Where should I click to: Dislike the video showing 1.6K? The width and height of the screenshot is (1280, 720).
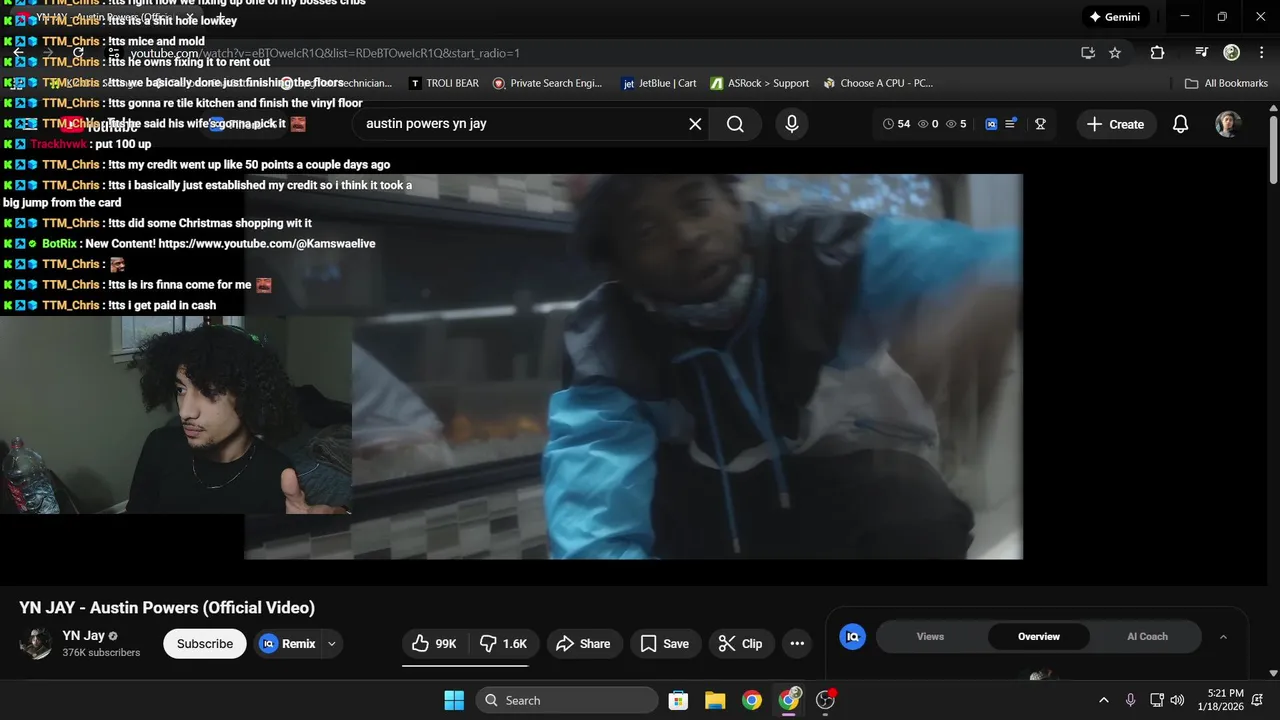504,644
